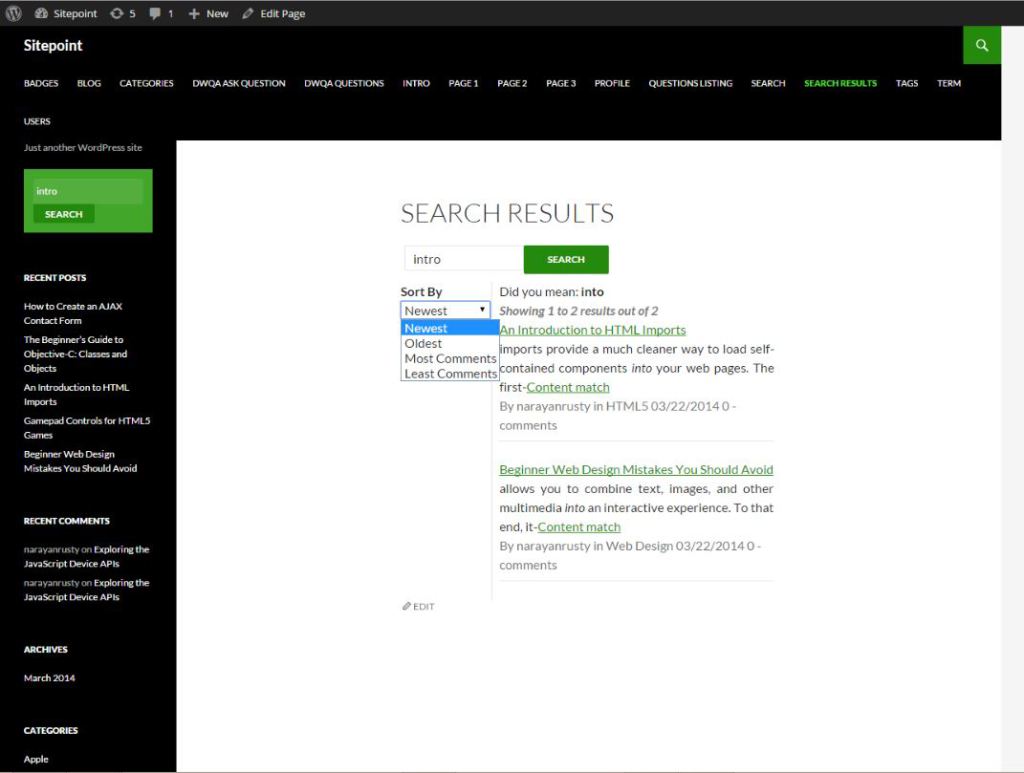This screenshot has width=1024, height=773.
Task: Choose Most Comments sort option
Action: (x=450, y=358)
